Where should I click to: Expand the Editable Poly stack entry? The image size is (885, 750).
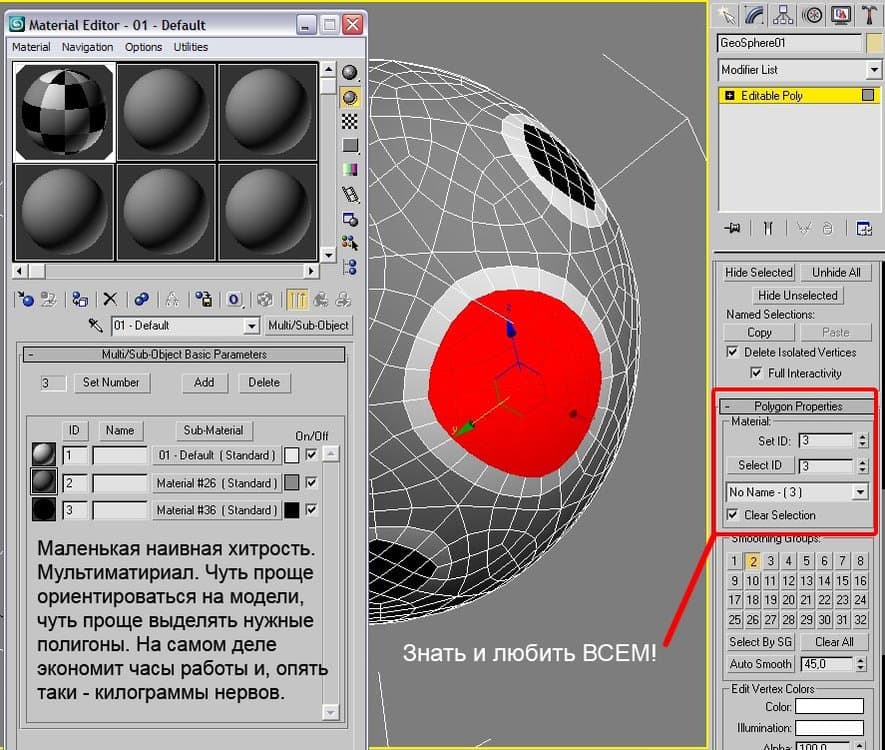tap(730, 96)
